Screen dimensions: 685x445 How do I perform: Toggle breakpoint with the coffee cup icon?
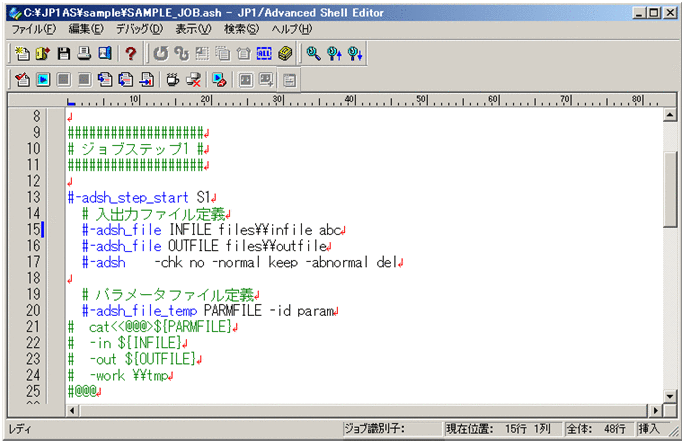(173, 79)
